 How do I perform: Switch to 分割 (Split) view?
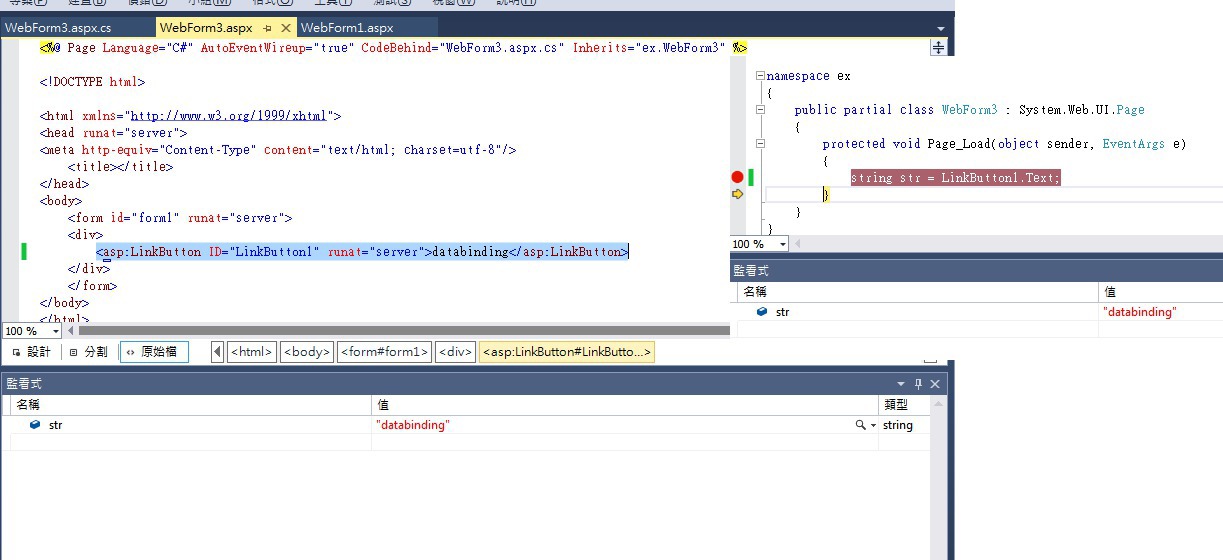point(88,352)
